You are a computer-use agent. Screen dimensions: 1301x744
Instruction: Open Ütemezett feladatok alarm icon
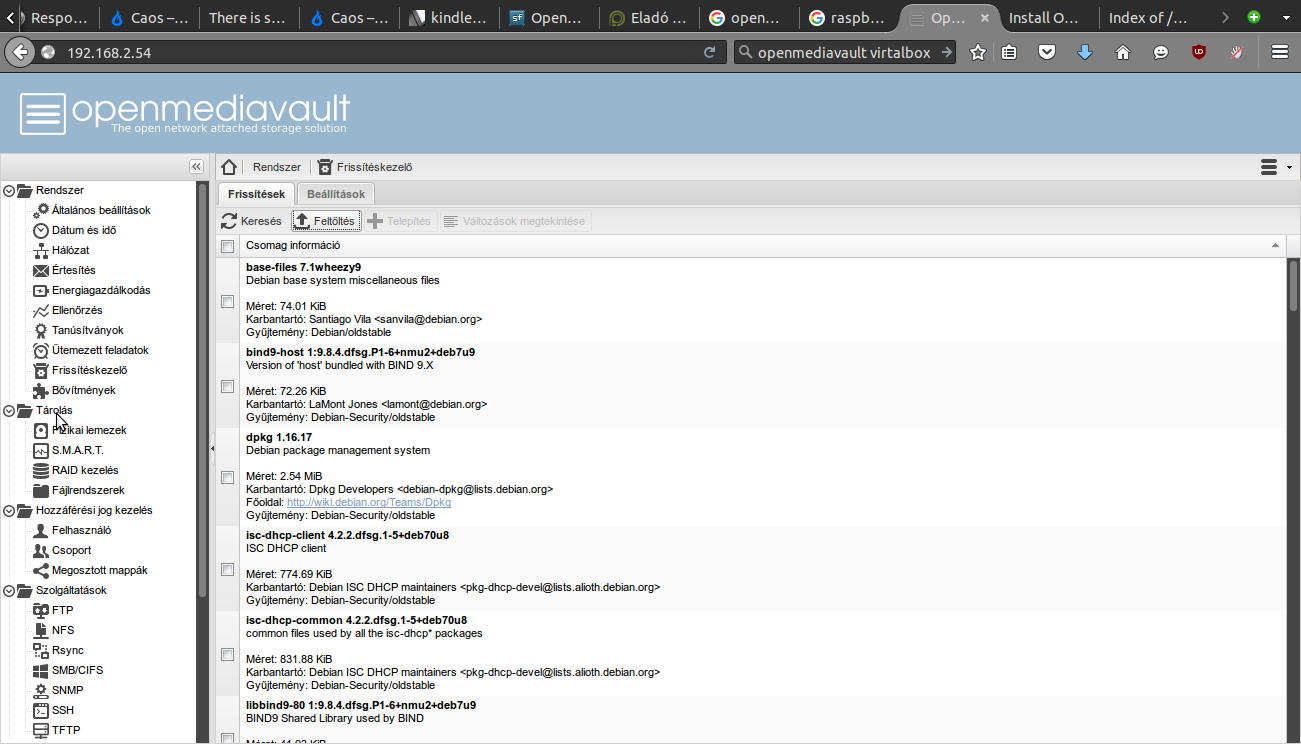(41, 350)
